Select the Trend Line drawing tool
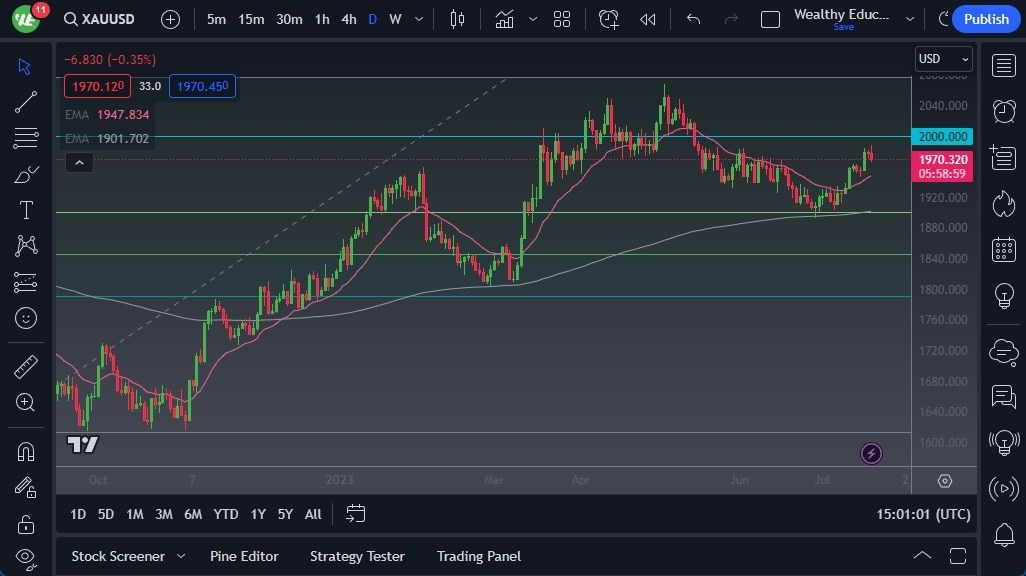This screenshot has height=576, width=1026. pos(25,102)
